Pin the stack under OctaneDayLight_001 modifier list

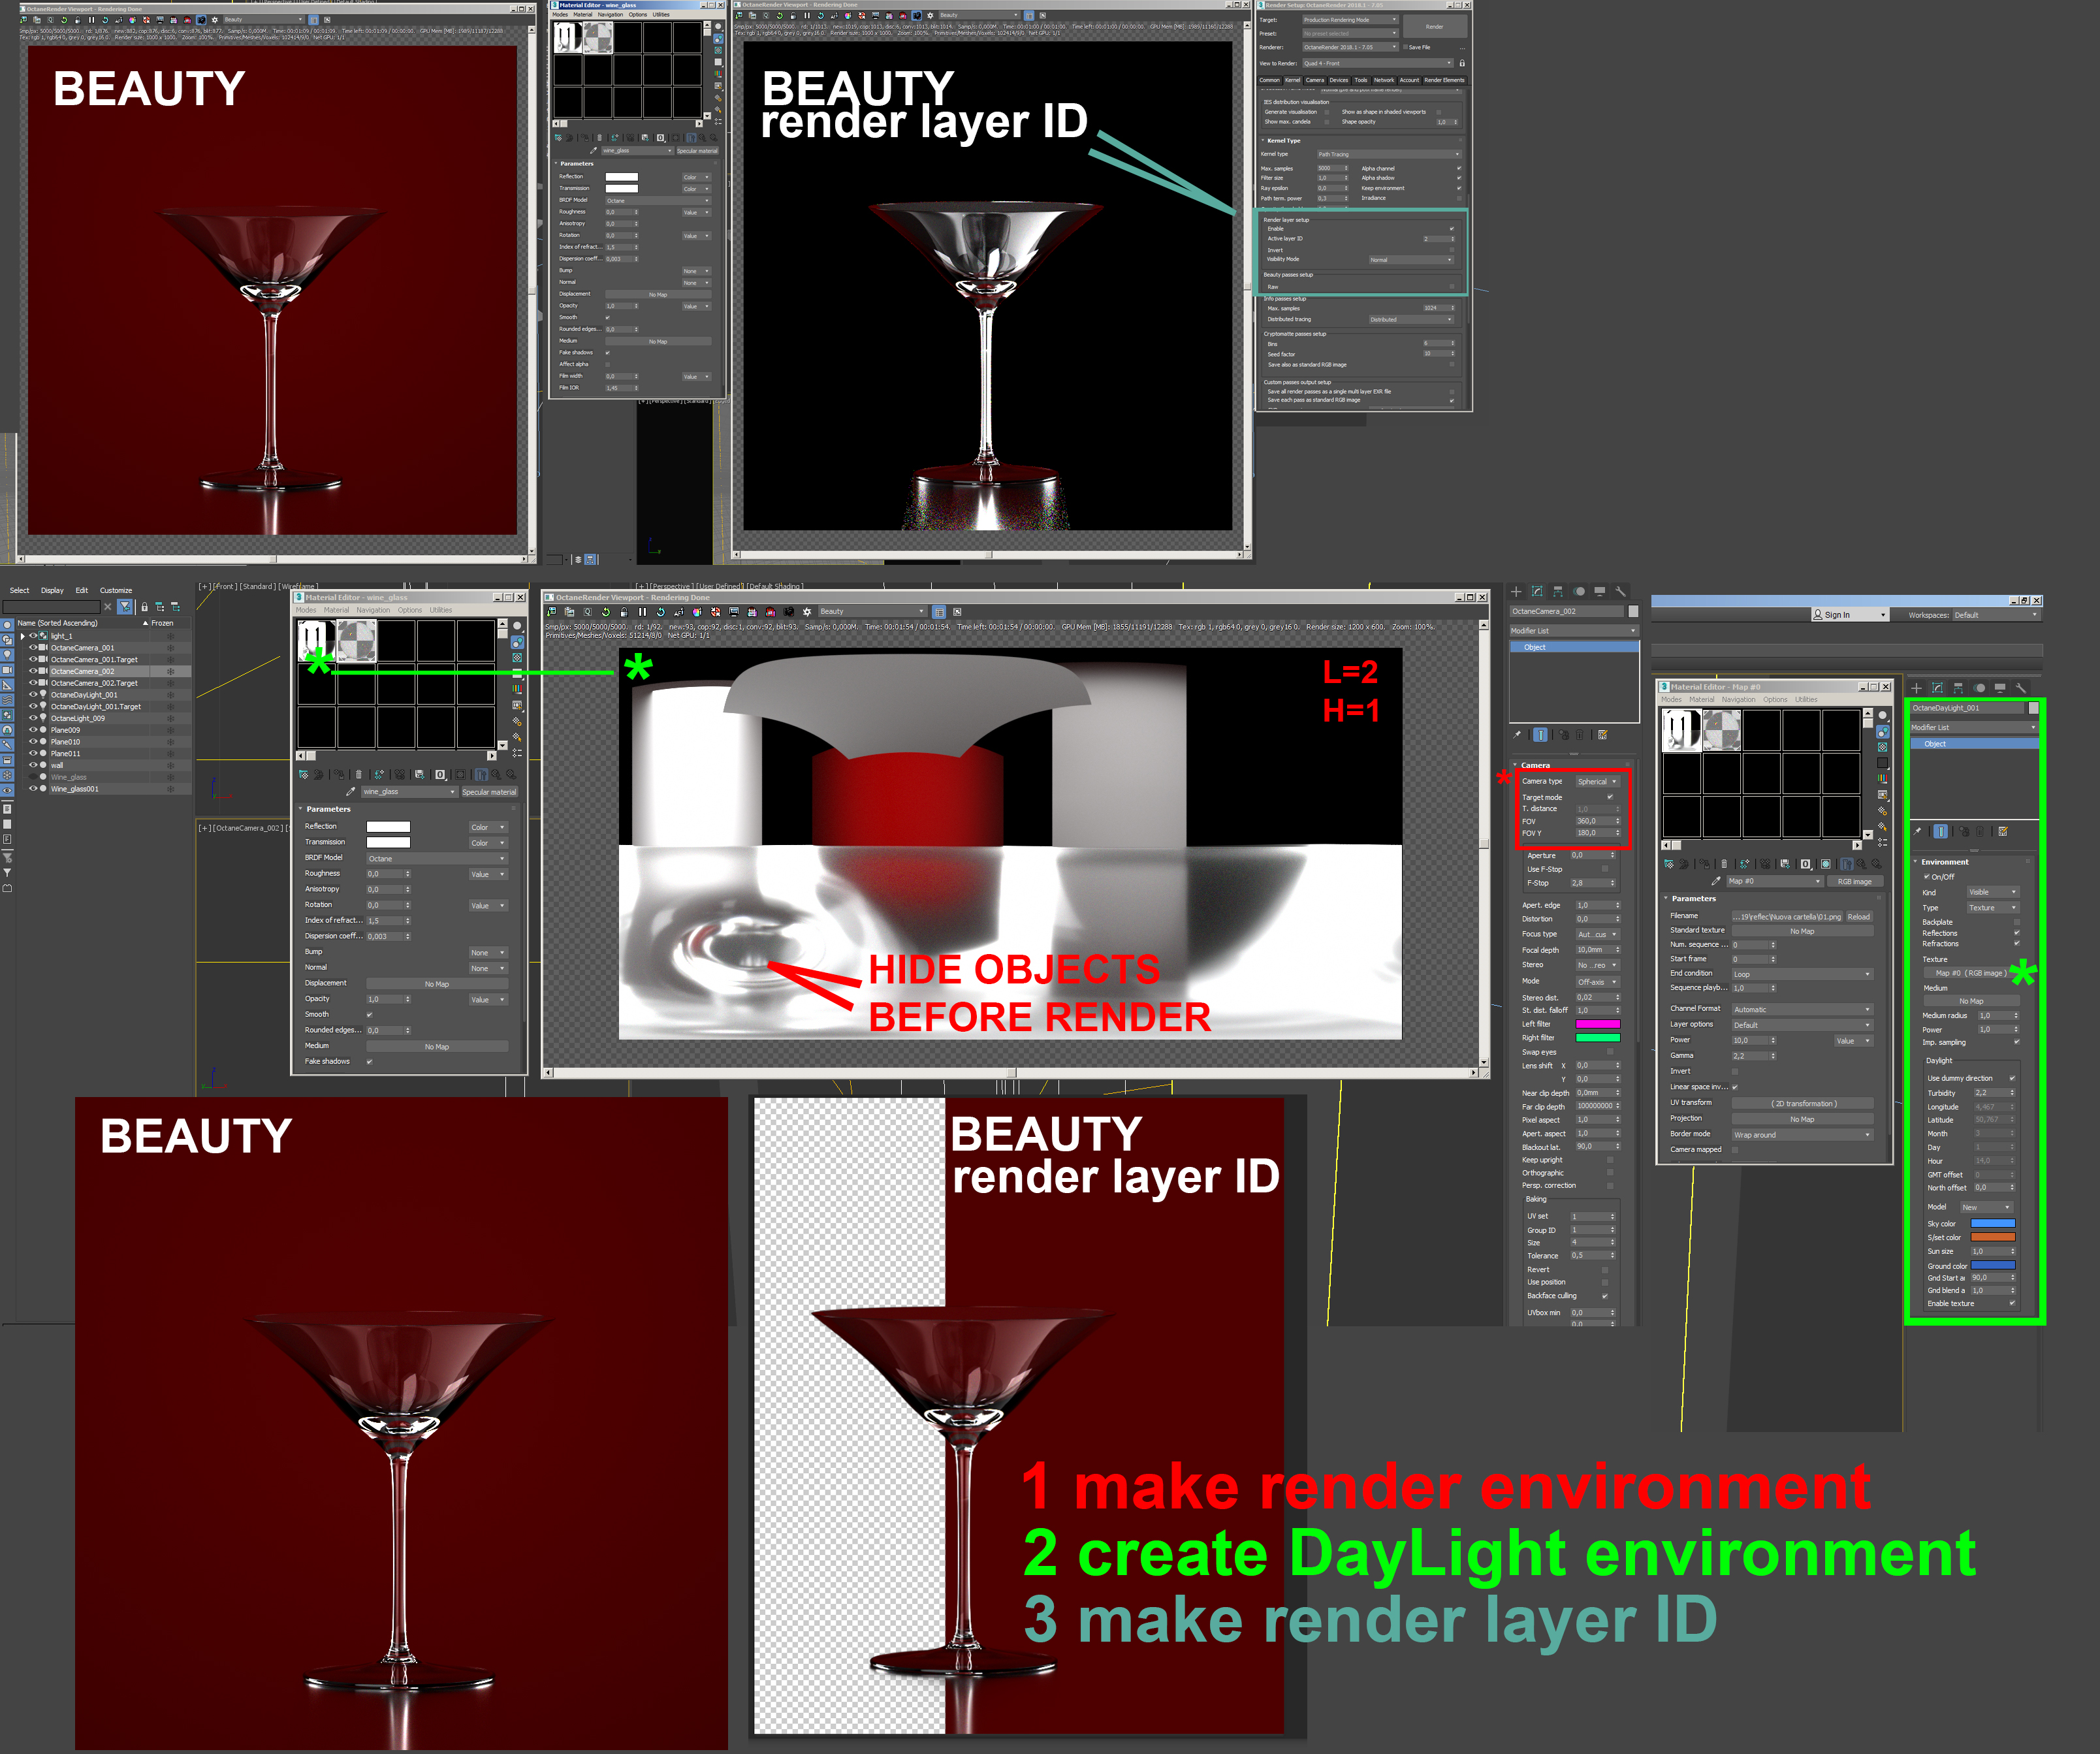pos(1917,831)
